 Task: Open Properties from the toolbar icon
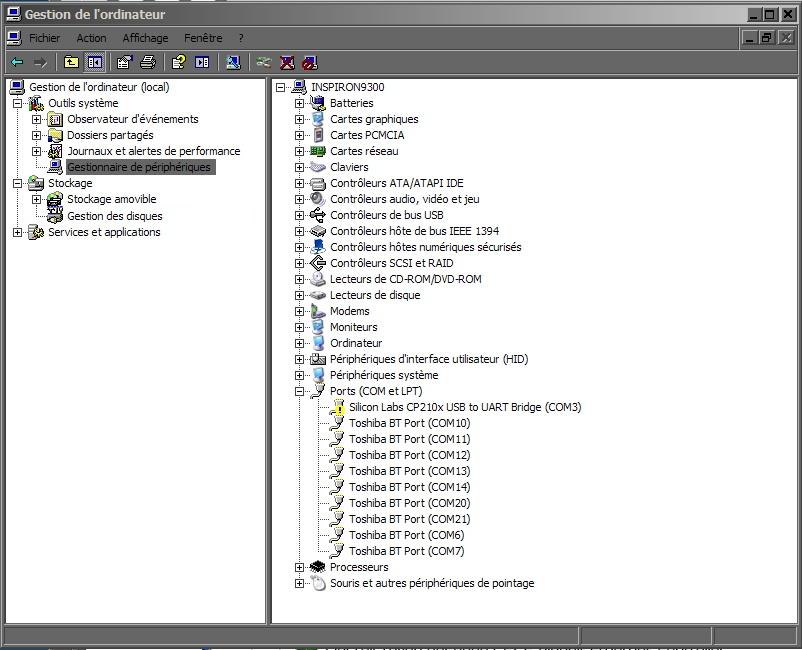point(124,62)
